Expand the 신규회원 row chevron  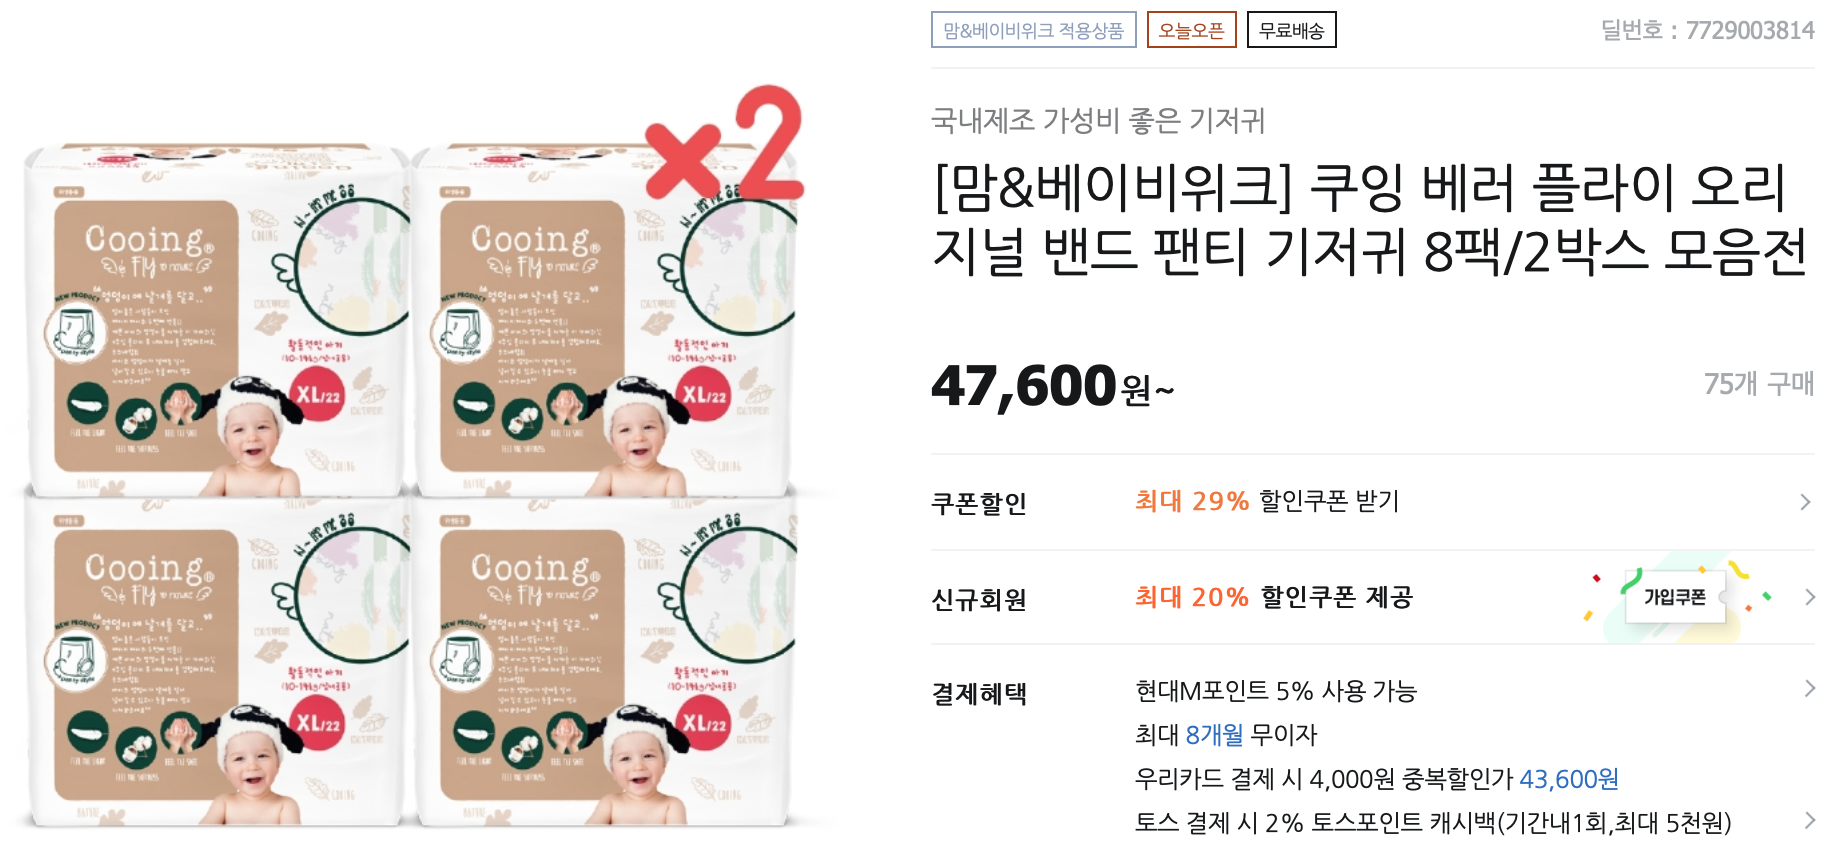[x=1809, y=597]
